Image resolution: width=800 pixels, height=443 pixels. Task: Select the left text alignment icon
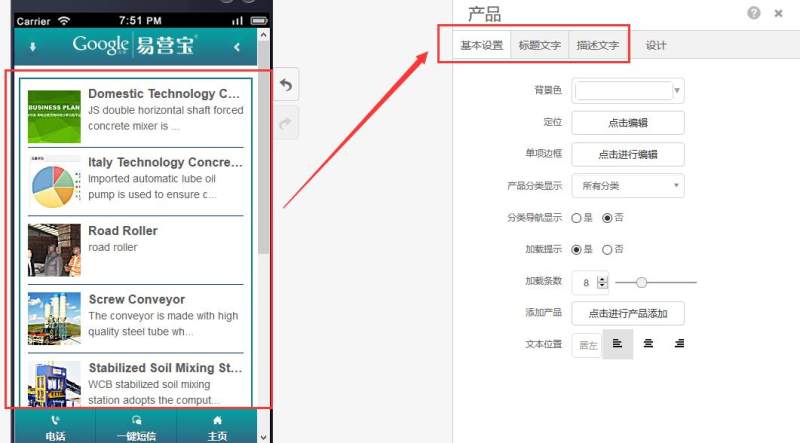tap(617, 343)
